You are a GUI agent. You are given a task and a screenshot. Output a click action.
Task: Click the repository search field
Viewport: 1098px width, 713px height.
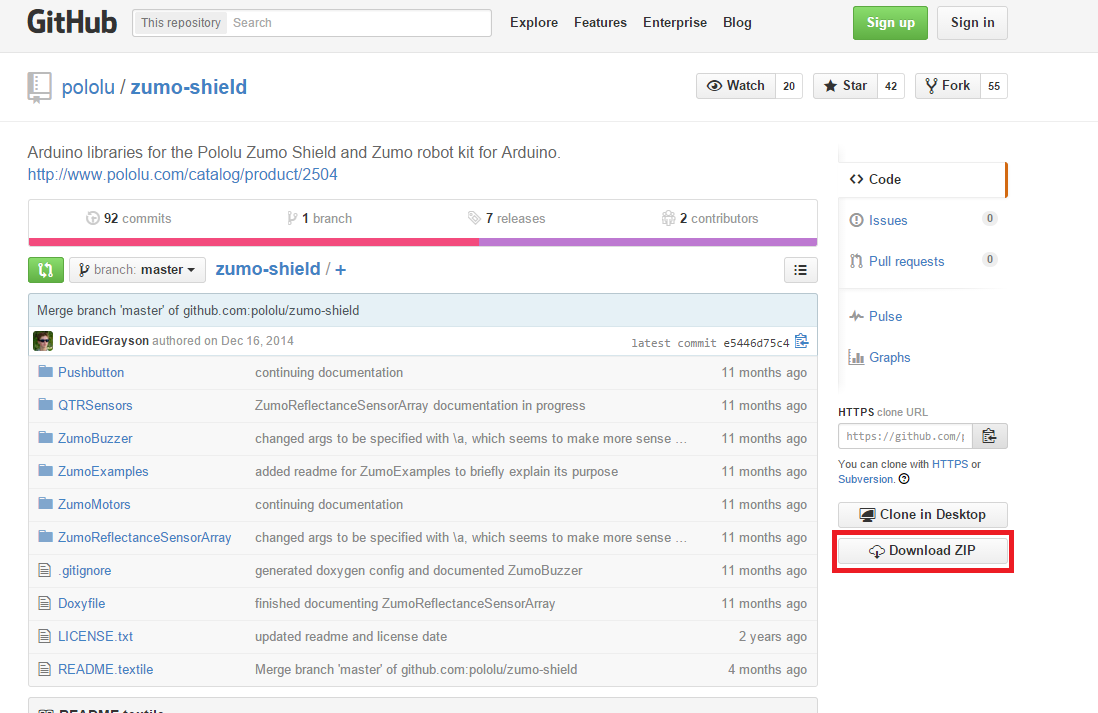tap(359, 23)
